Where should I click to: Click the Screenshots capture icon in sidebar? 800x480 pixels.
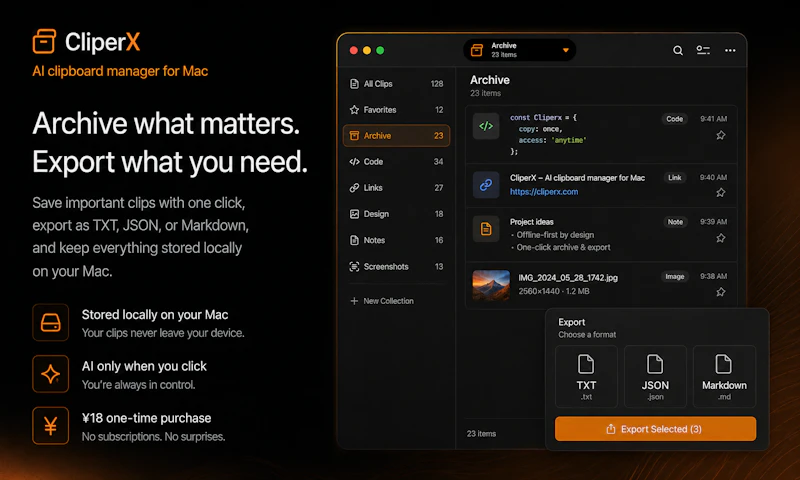point(354,266)
